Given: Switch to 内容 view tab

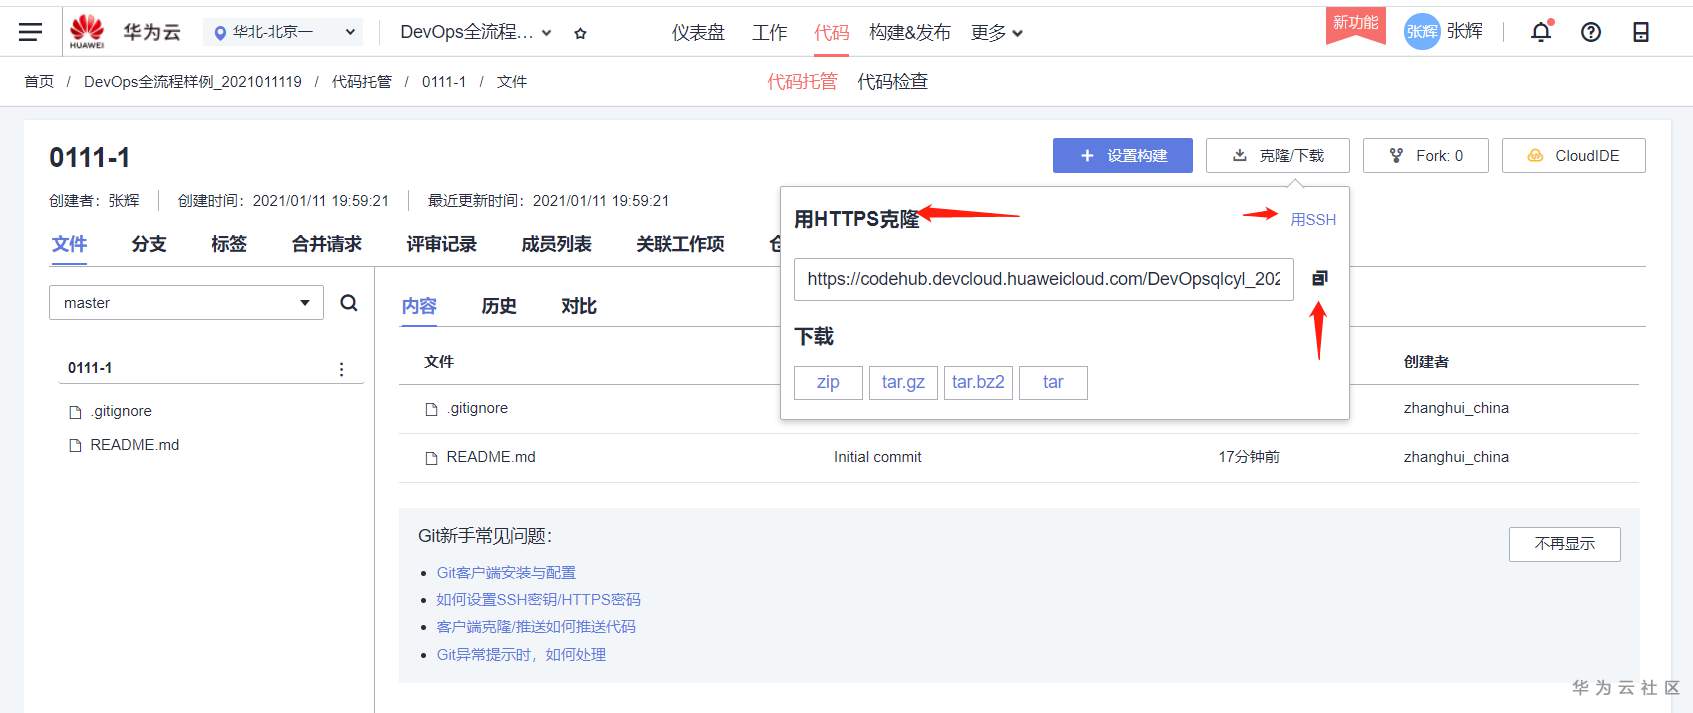Looking at the screenshot, I should click(x=419, y=306).
